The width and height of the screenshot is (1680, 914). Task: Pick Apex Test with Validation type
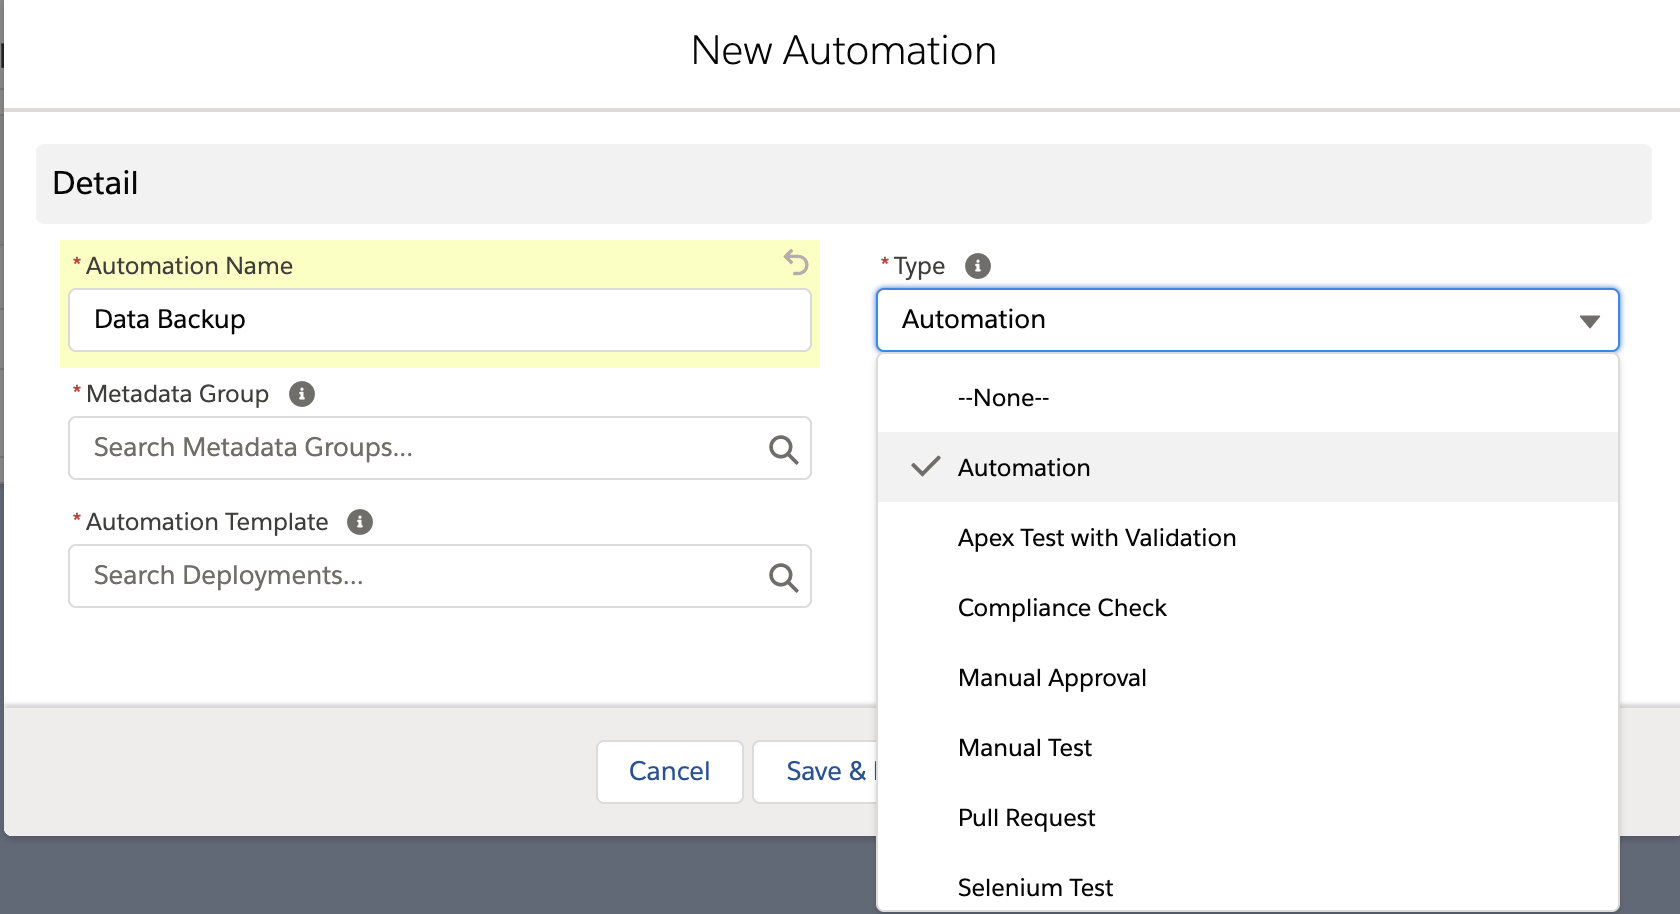point(1248,537)
